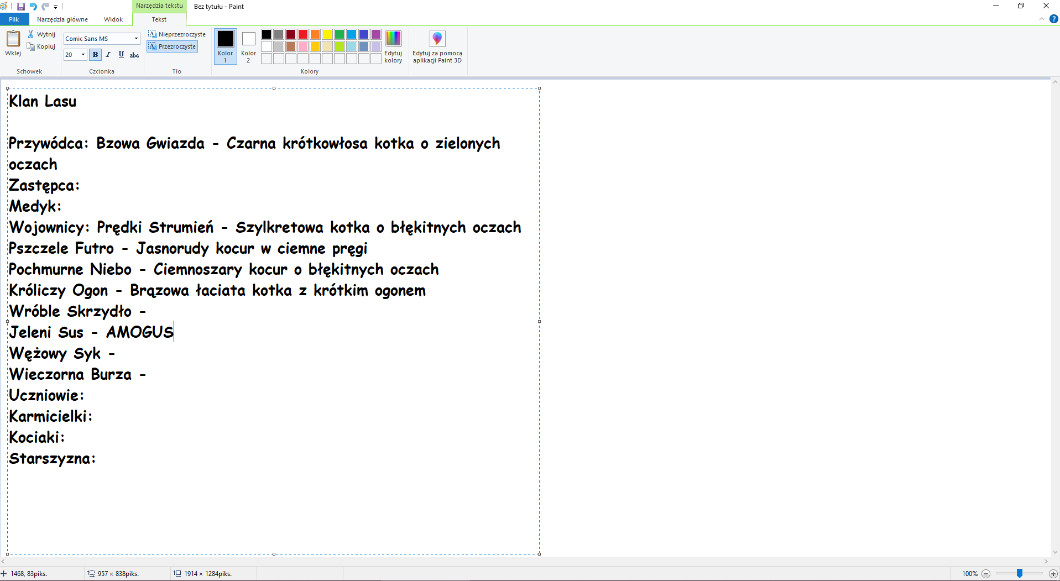Click the zoom in plus icon
1060x581 pixels.
pos(1053,573)
